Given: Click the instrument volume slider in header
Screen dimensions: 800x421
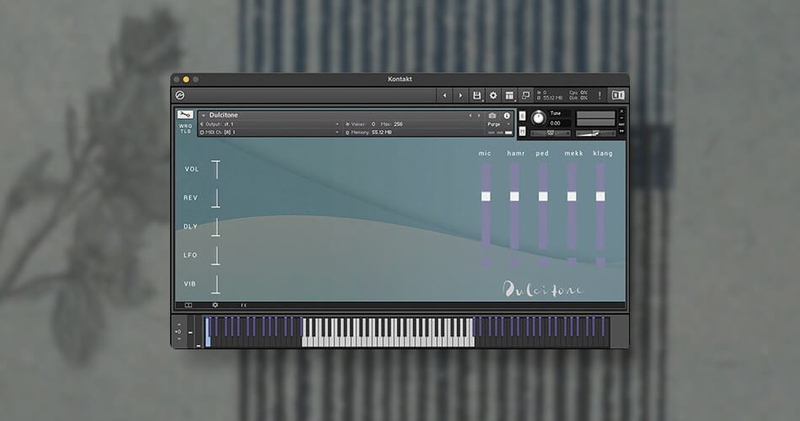Looking at the screenshot, I should tap(595, 133).
